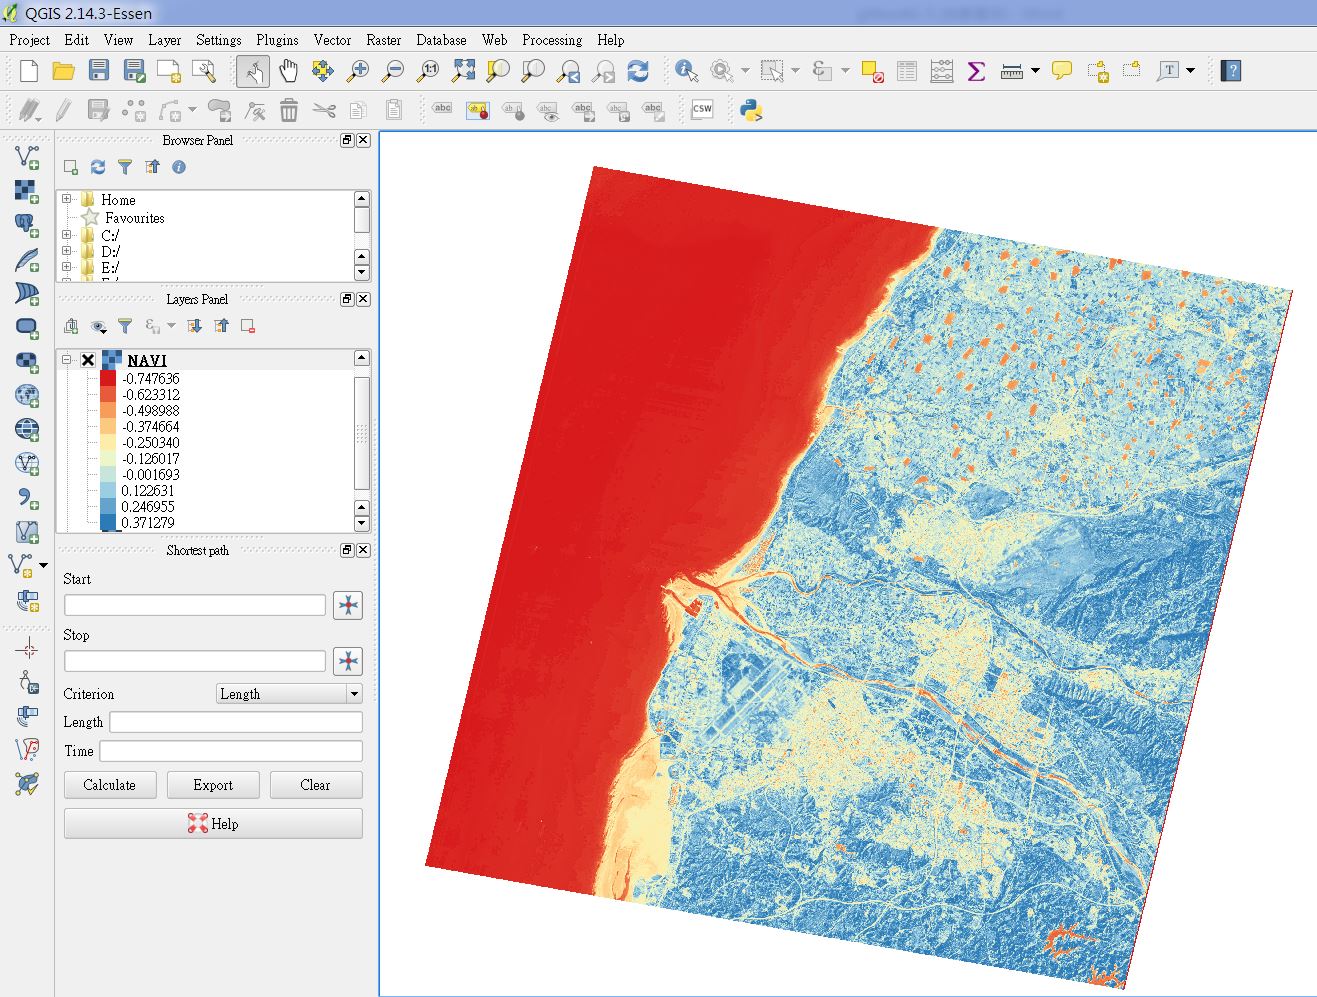Click the Zoom Full extent icon
This screenshot has height=997, width=1317.
pos(463,71)
